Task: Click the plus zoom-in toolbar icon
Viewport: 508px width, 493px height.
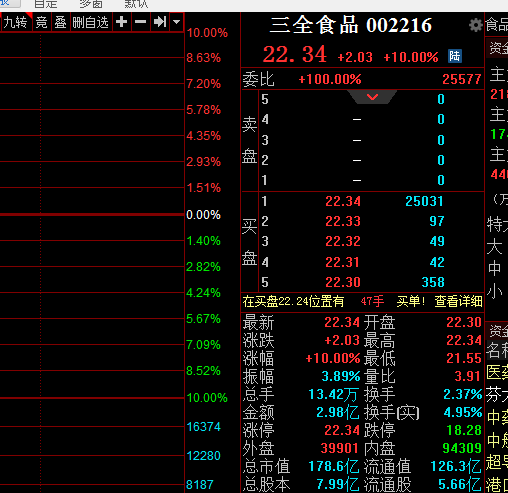Action: [122, 22]
